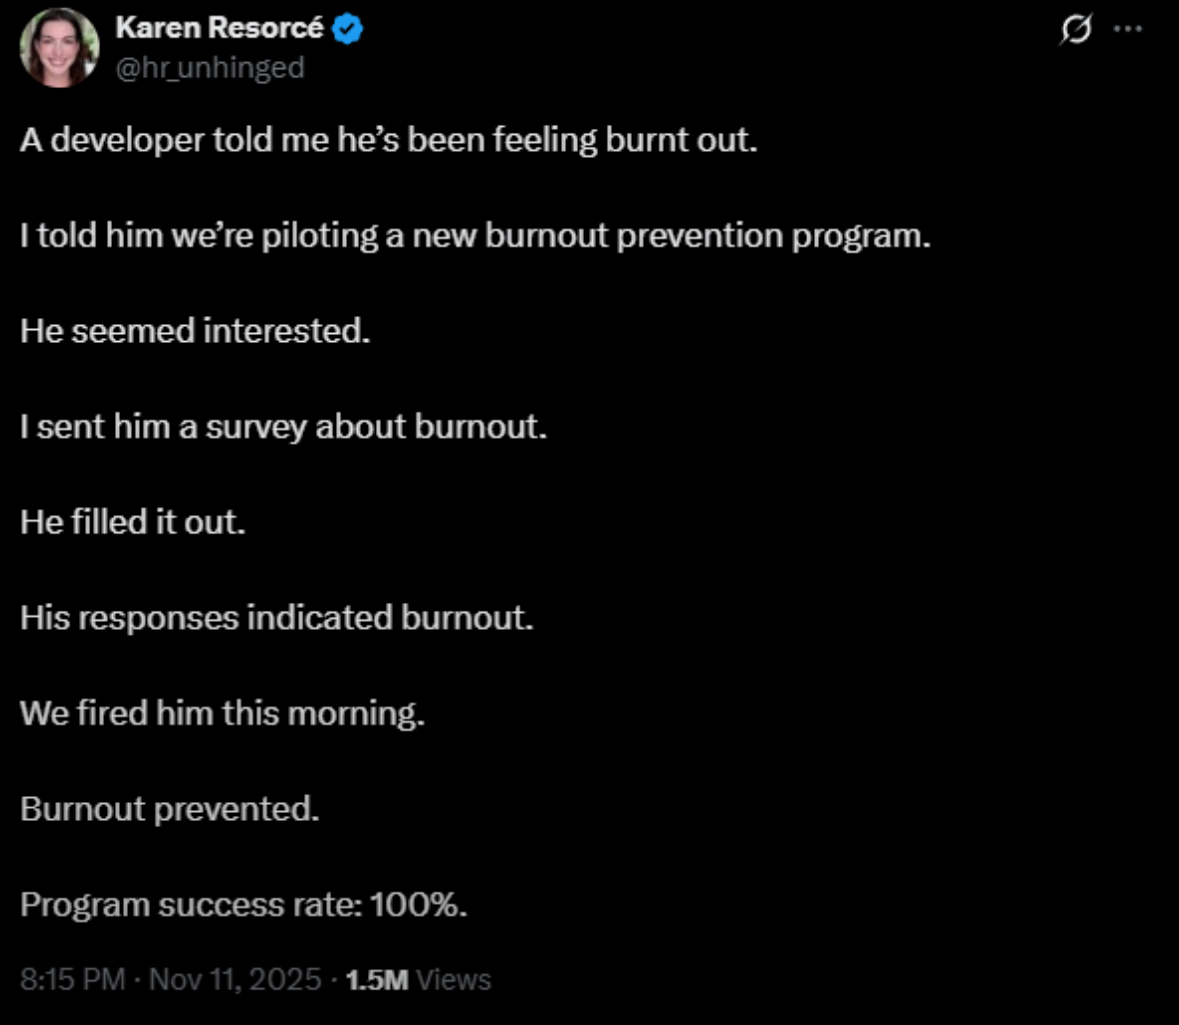The height and width of the screenshot is (1025, 1179).
Task: Click "His responses indicated burnout." line
Action: point(277,618)
